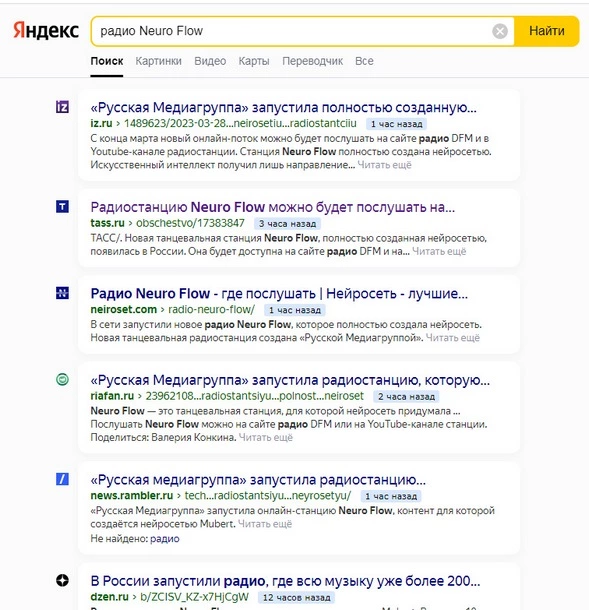Open the news.rambler.ru result title link
Viewport: 589px width, 610px height.
(258, 480)
